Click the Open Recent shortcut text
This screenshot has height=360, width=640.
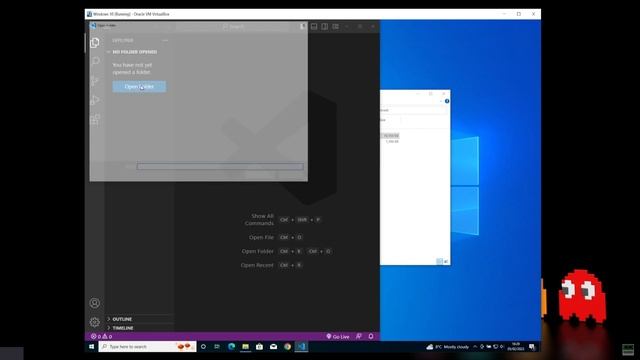pos(257,265)
